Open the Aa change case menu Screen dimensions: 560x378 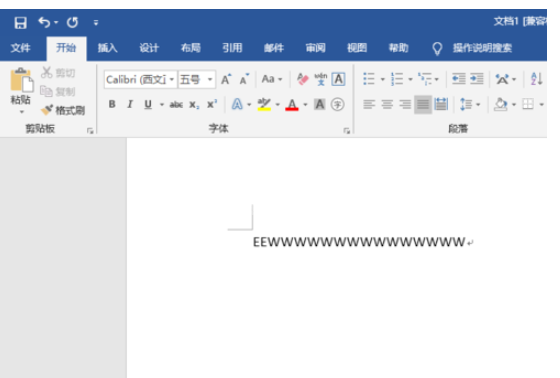[x=272, y=79]
